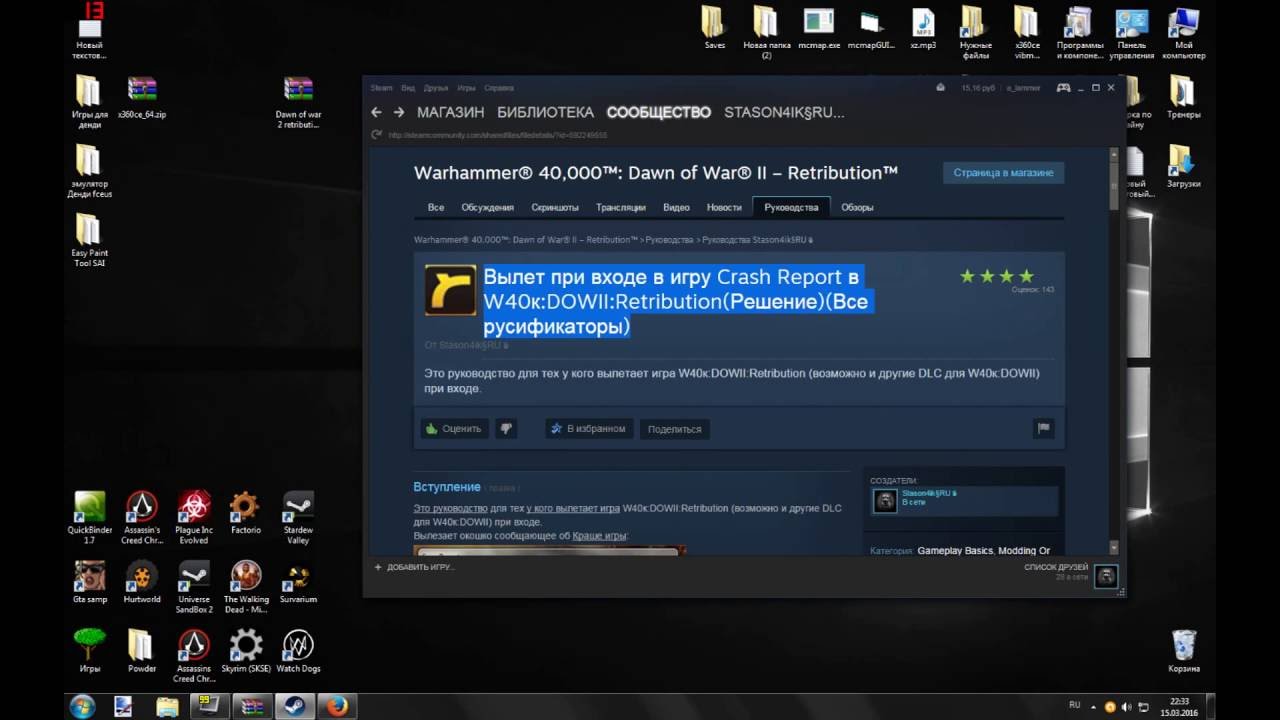Click Поделиться share button
Image resolution: width=1280 pixels, height=720 pixels.
(x=675, y=429)
